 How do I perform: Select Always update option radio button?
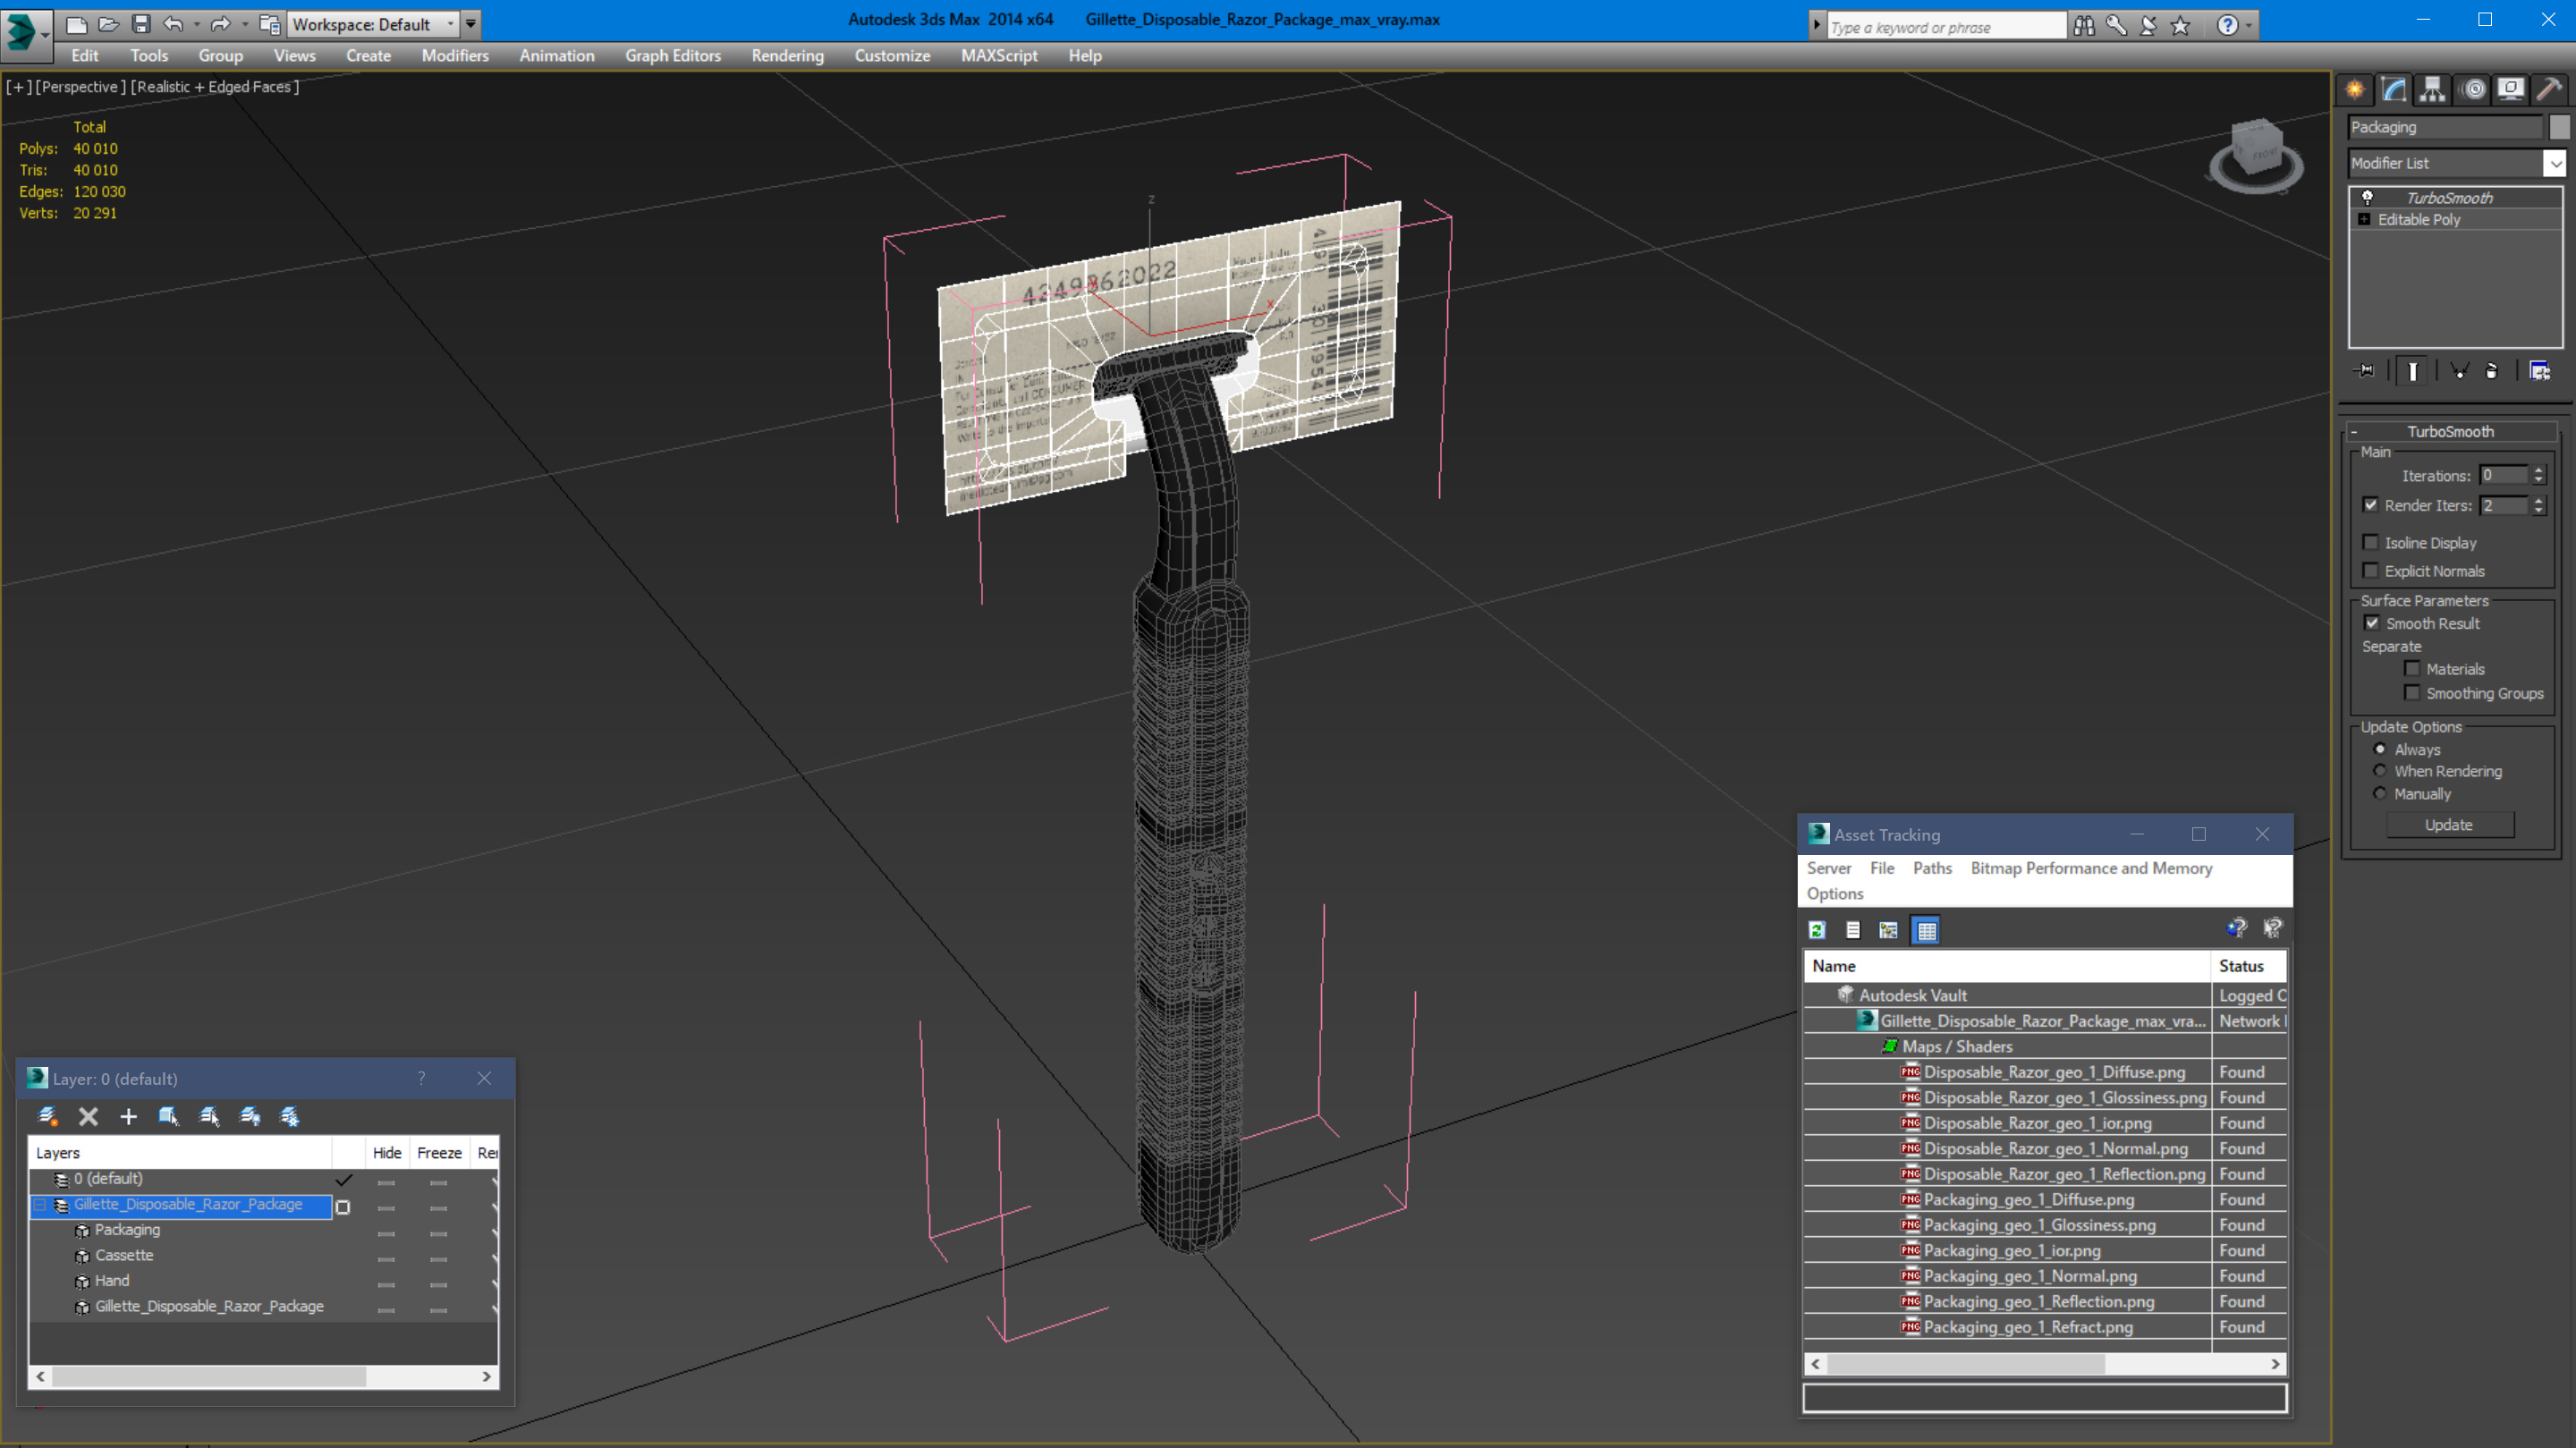tap(2380, 749)
